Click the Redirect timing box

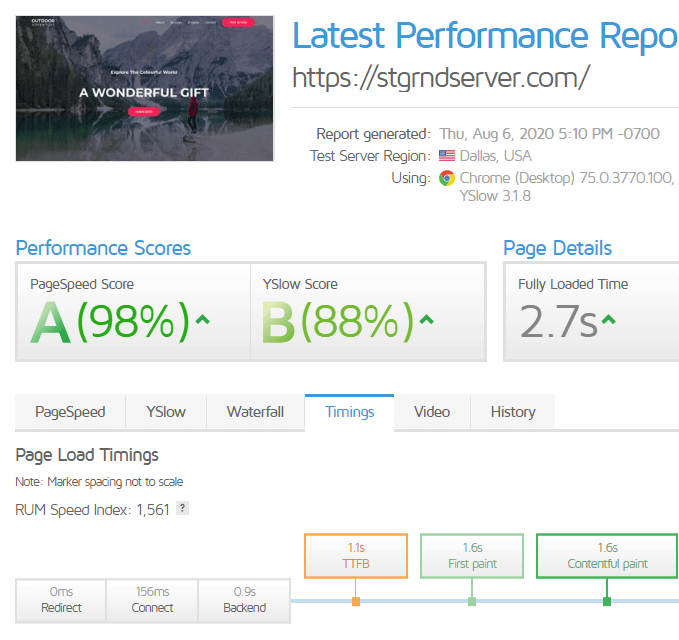tap(60, 600)
